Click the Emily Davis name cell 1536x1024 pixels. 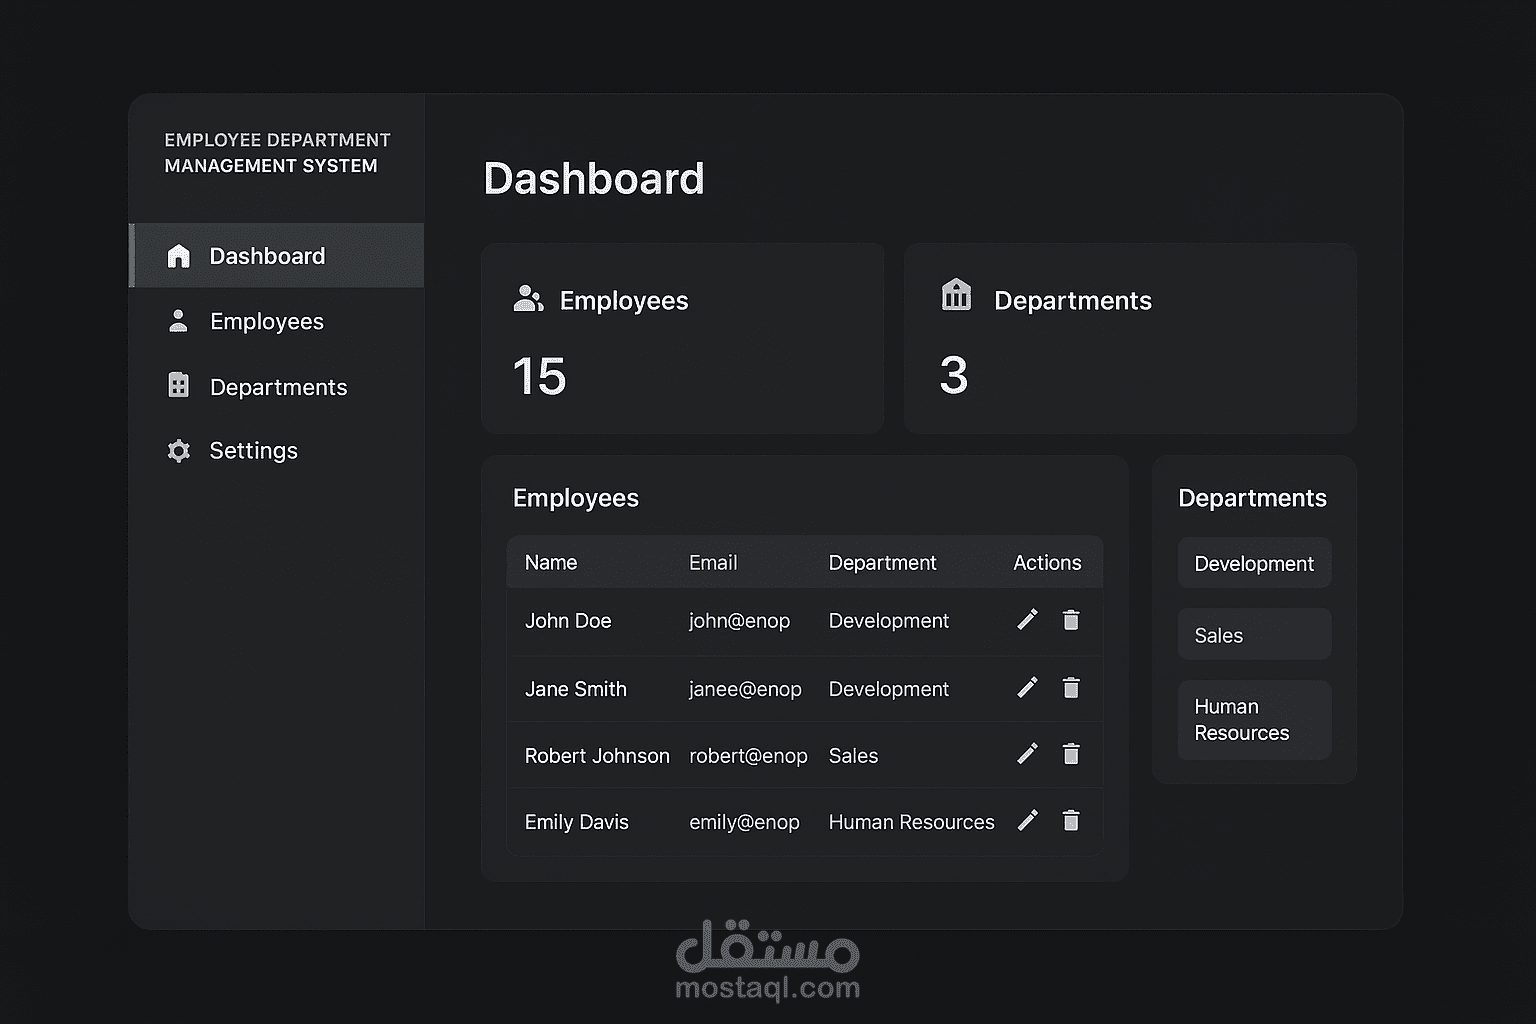click(577, 822)
